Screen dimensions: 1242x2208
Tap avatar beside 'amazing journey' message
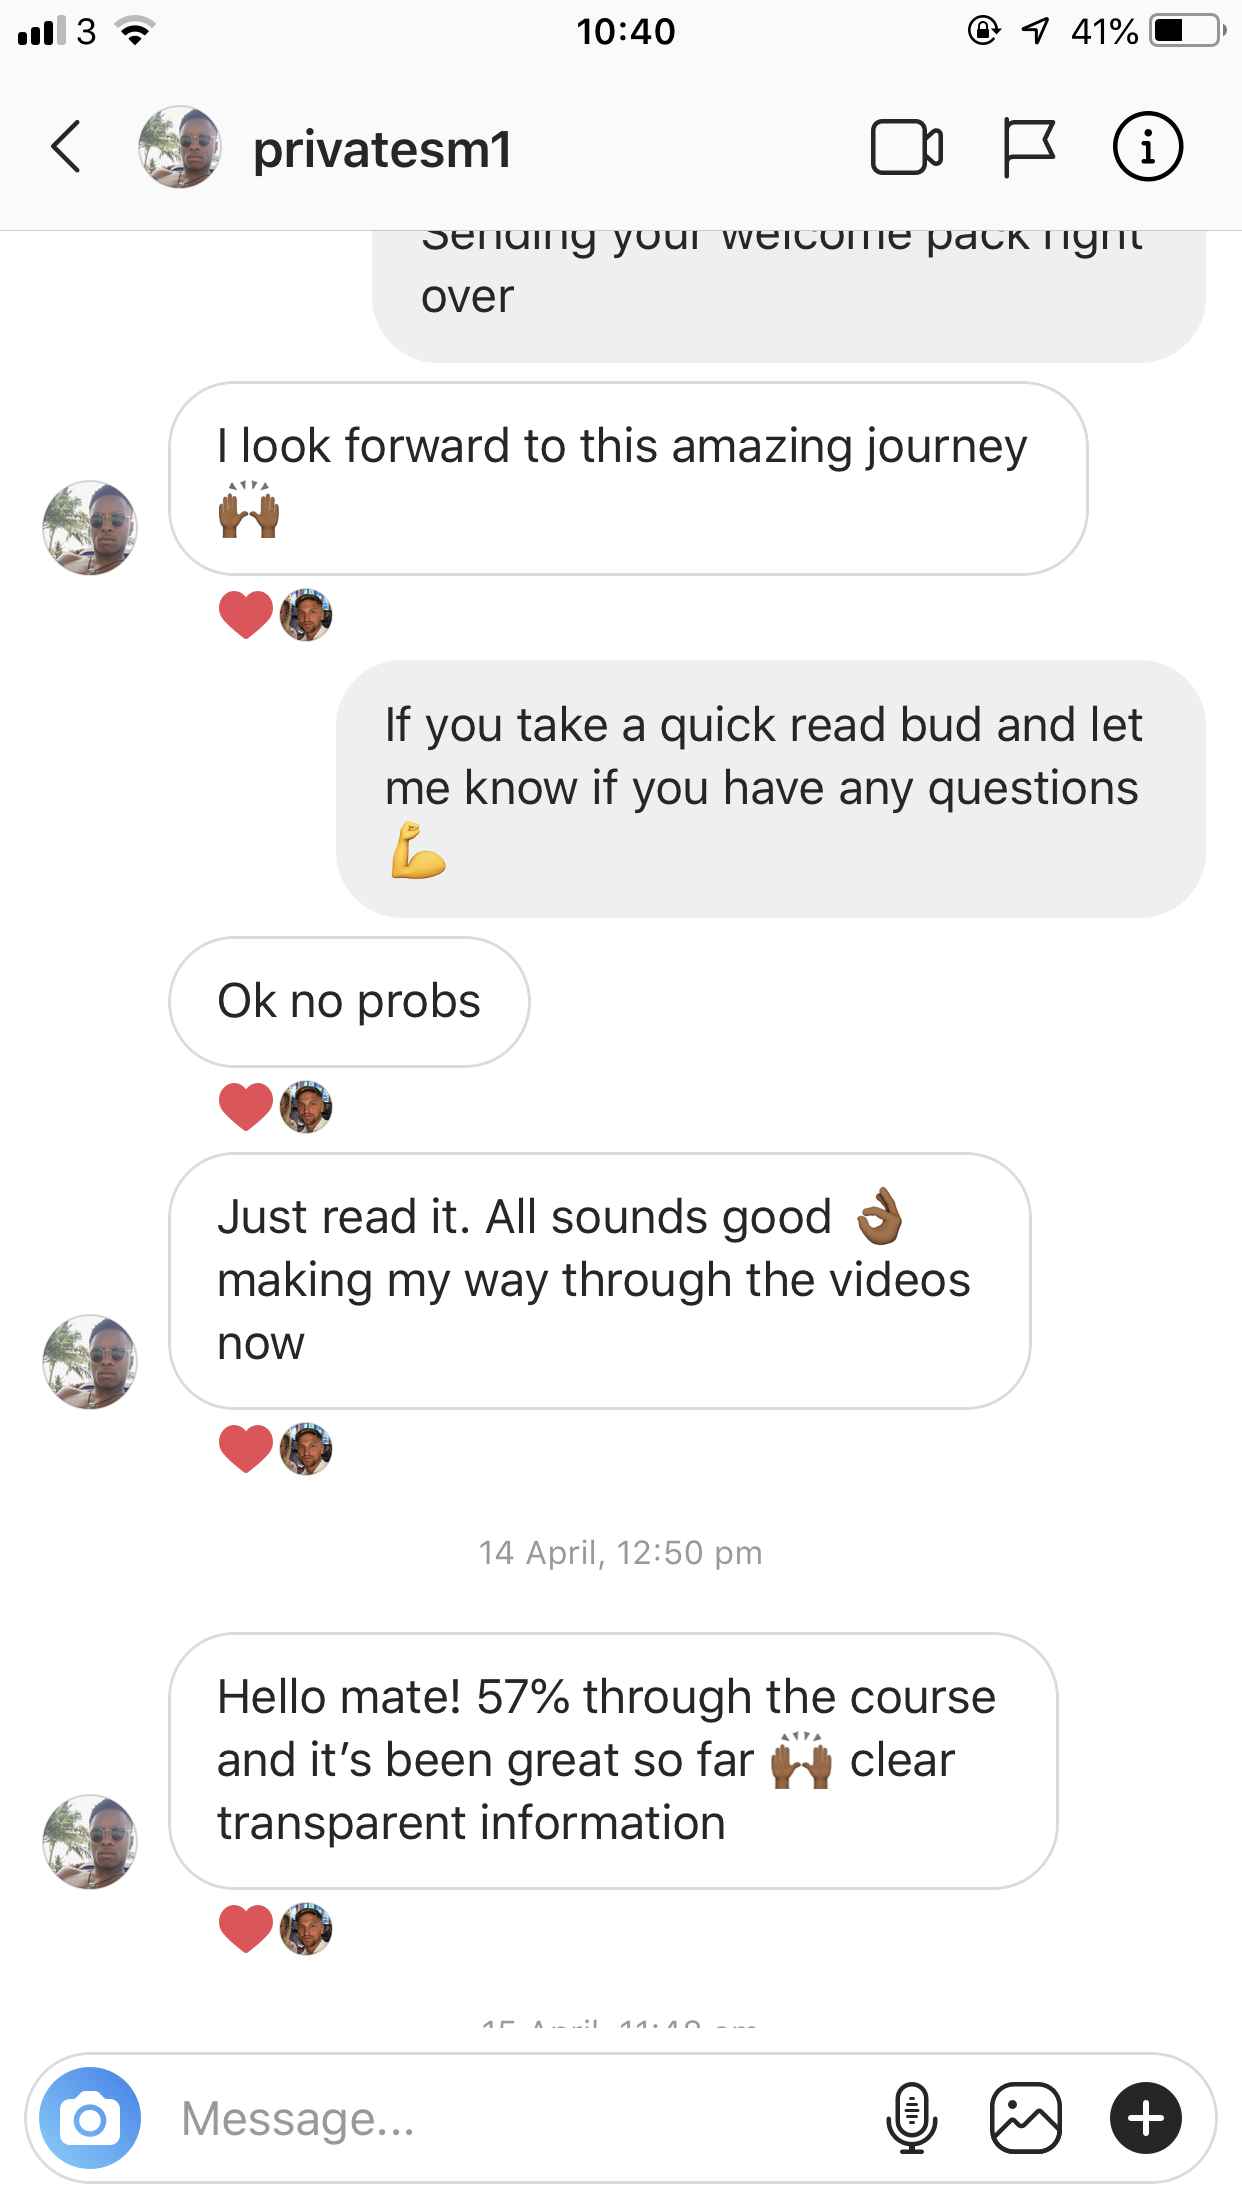90,528
